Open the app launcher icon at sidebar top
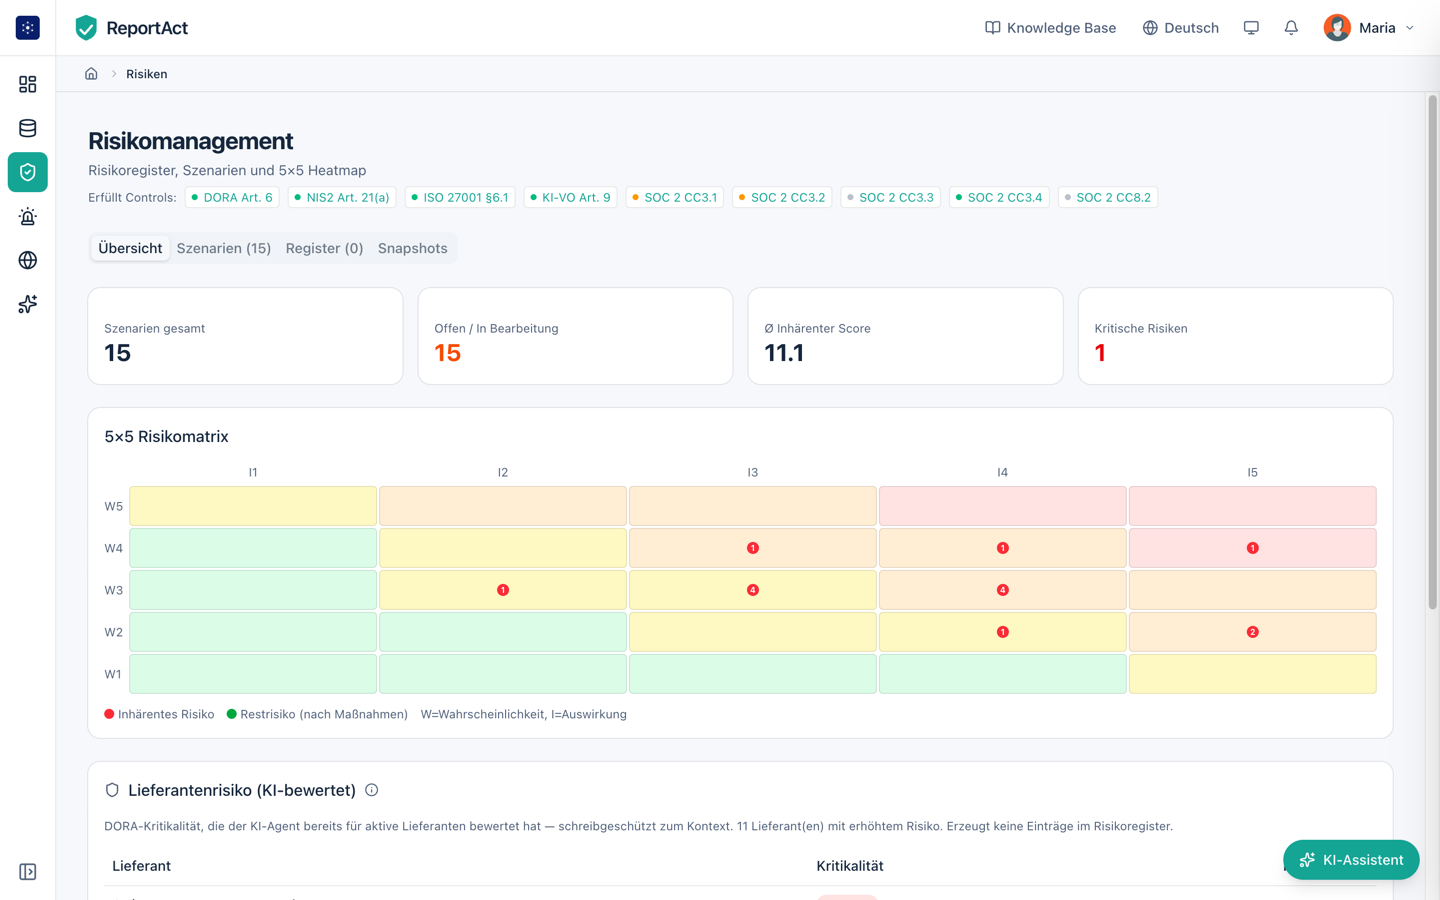The height and width of the screenshot is (900, 1440). point(28,28)
